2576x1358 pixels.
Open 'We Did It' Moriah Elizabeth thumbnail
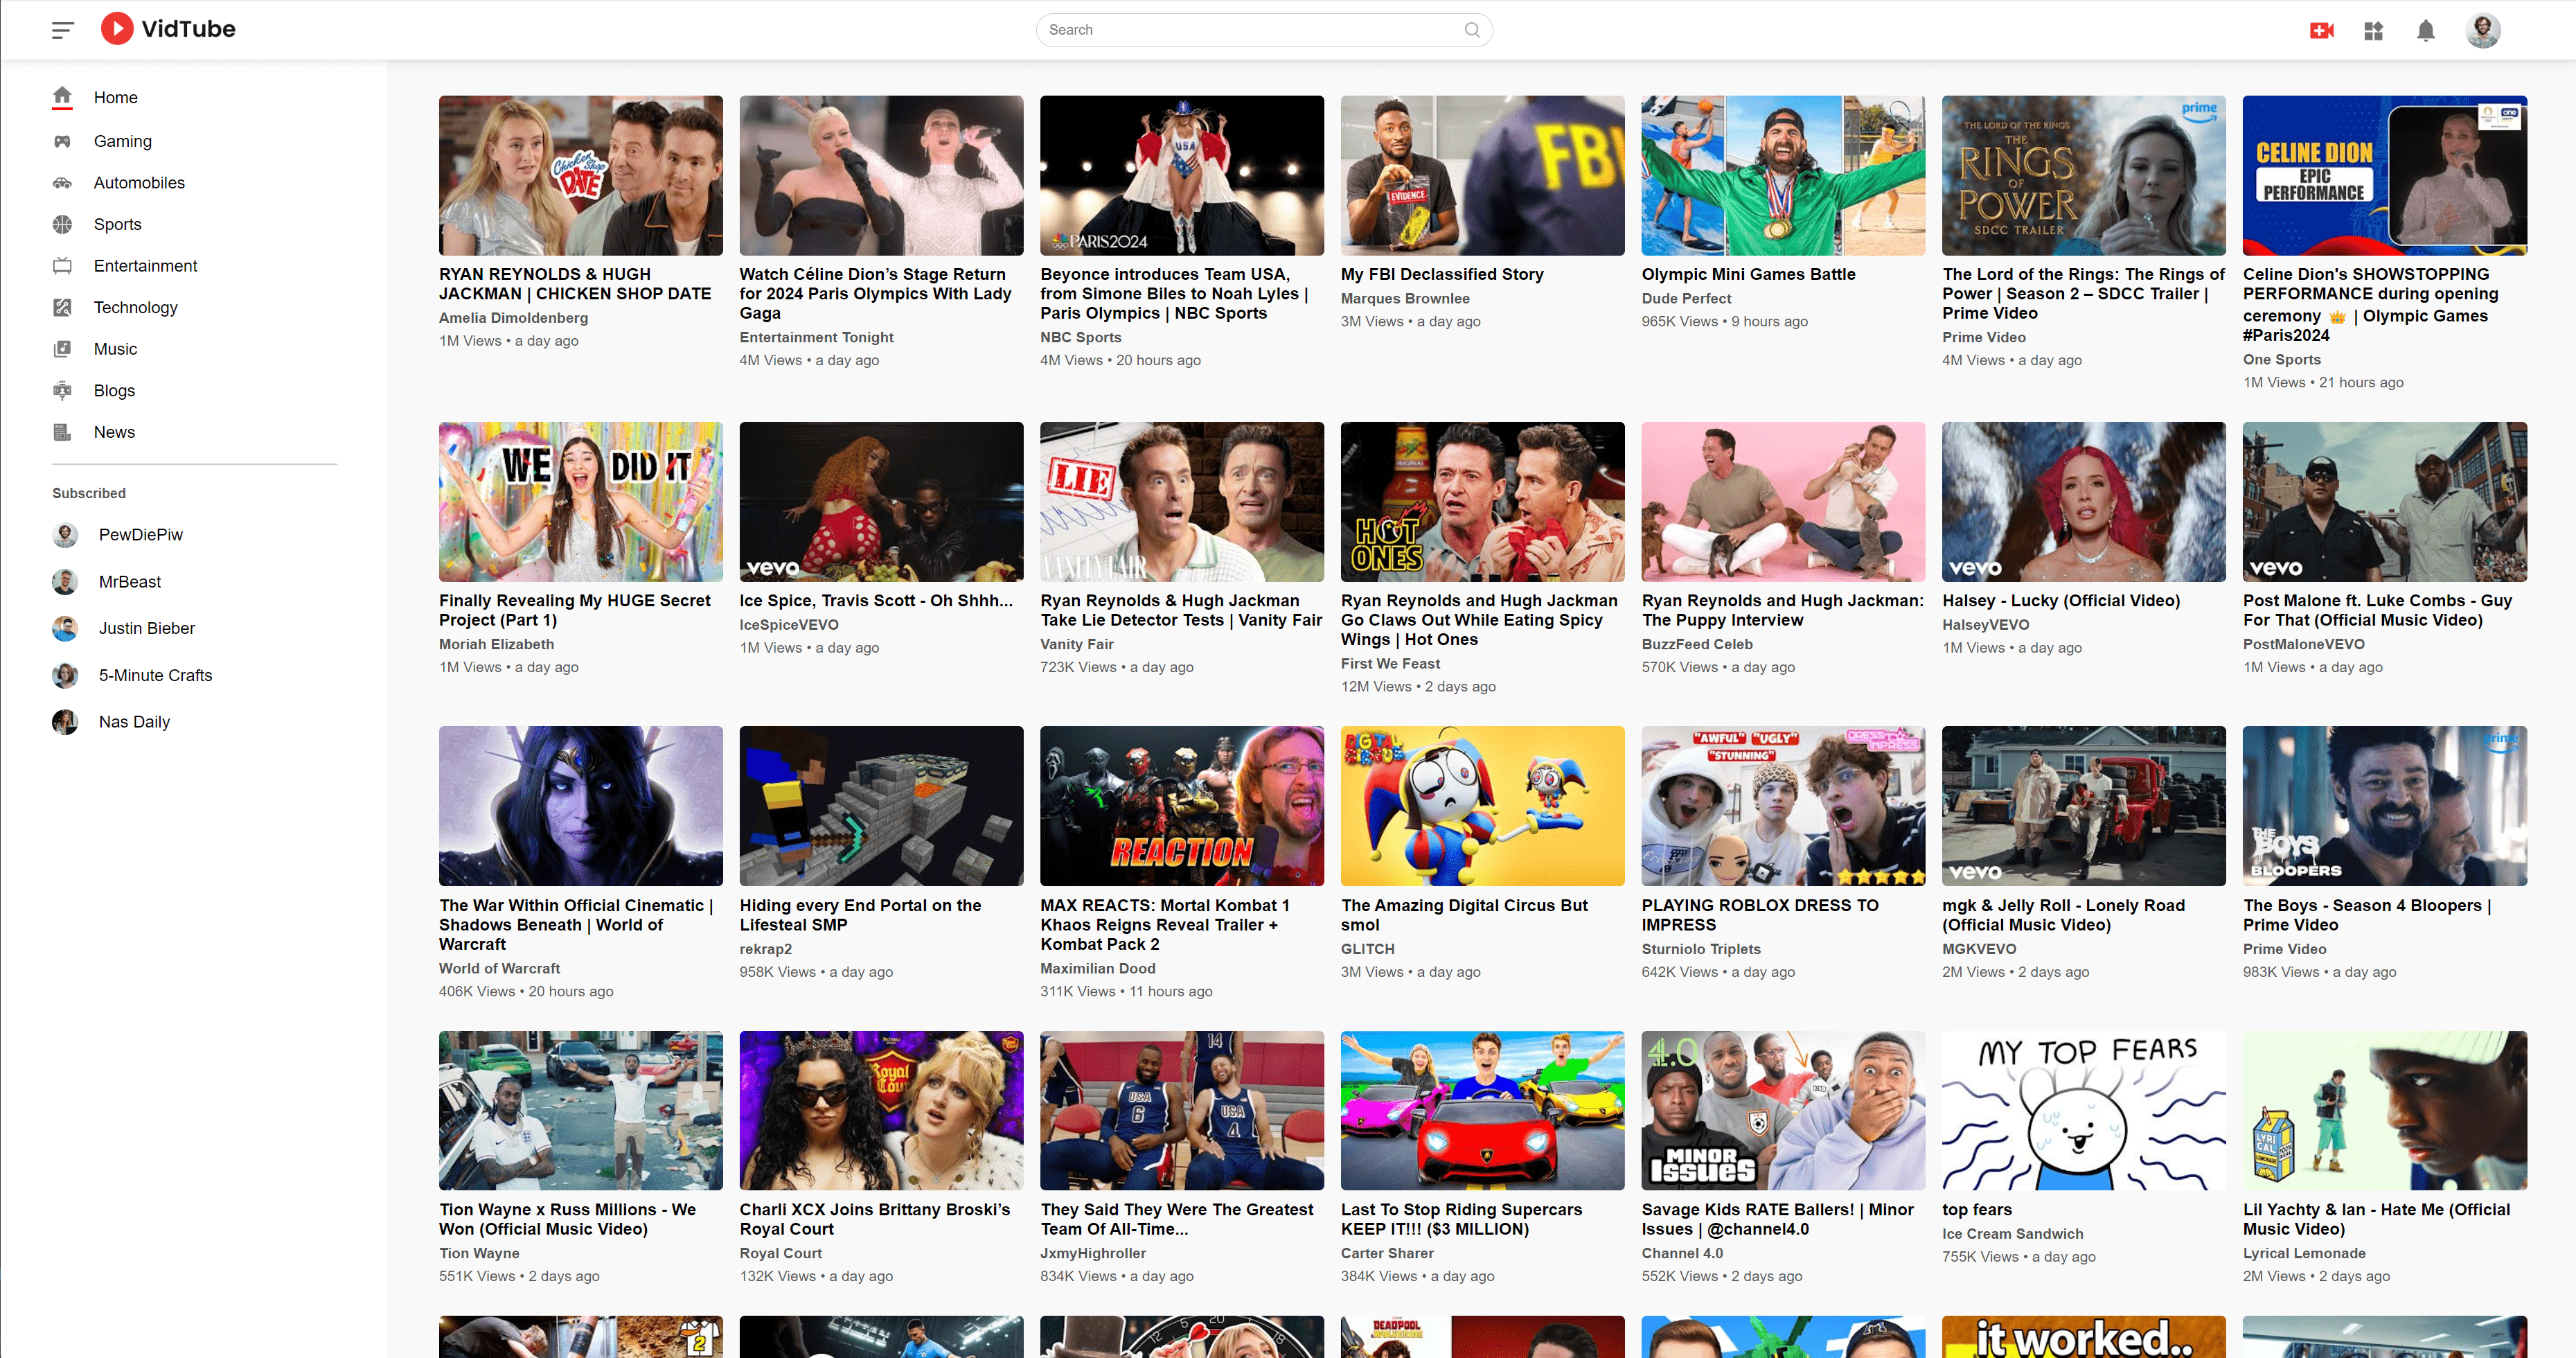[x=581, y=502]
